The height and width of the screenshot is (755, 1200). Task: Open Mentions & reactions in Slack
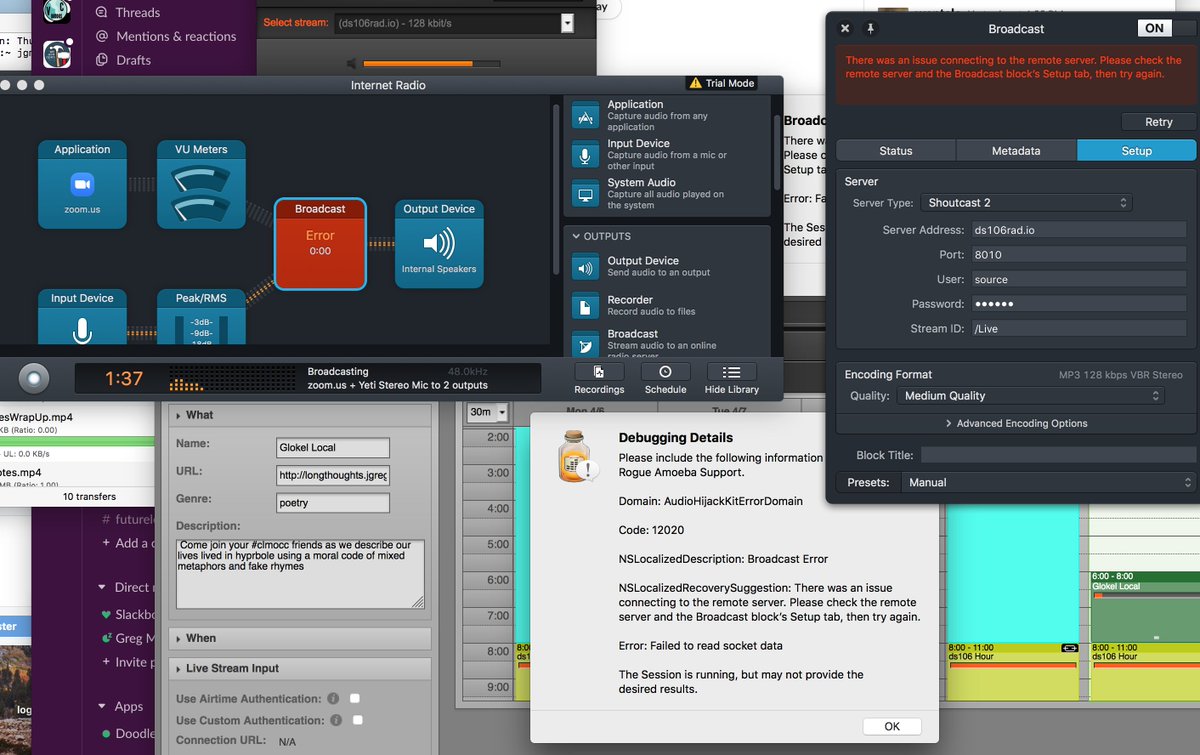pyautogui.click(x=165, y=36)
